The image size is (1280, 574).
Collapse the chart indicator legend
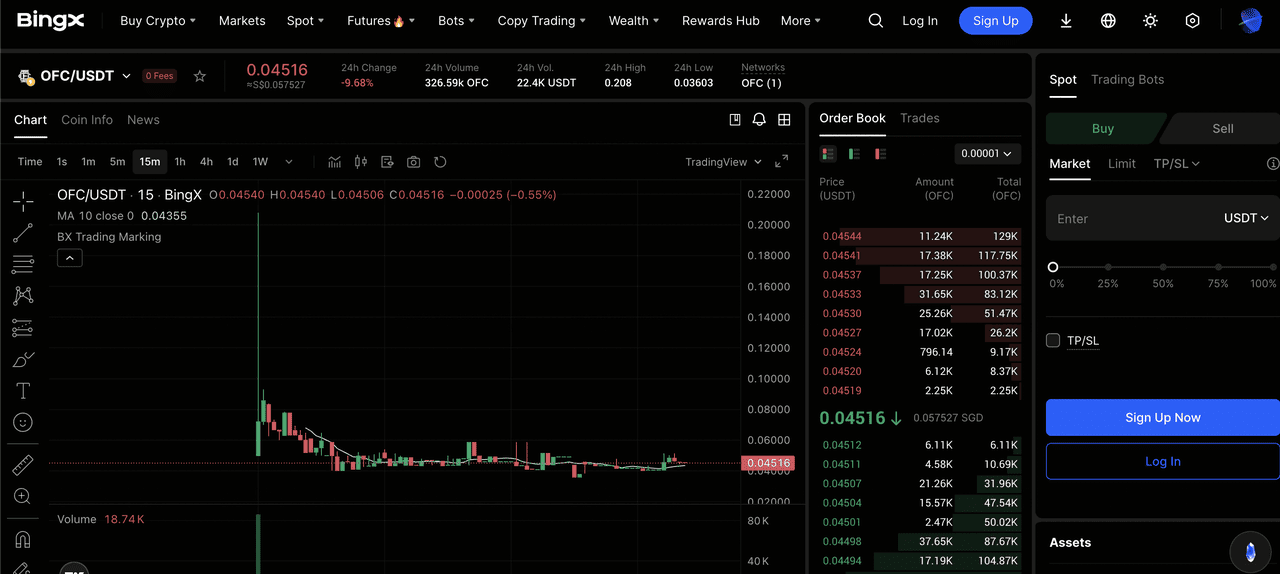click(70, 258)
